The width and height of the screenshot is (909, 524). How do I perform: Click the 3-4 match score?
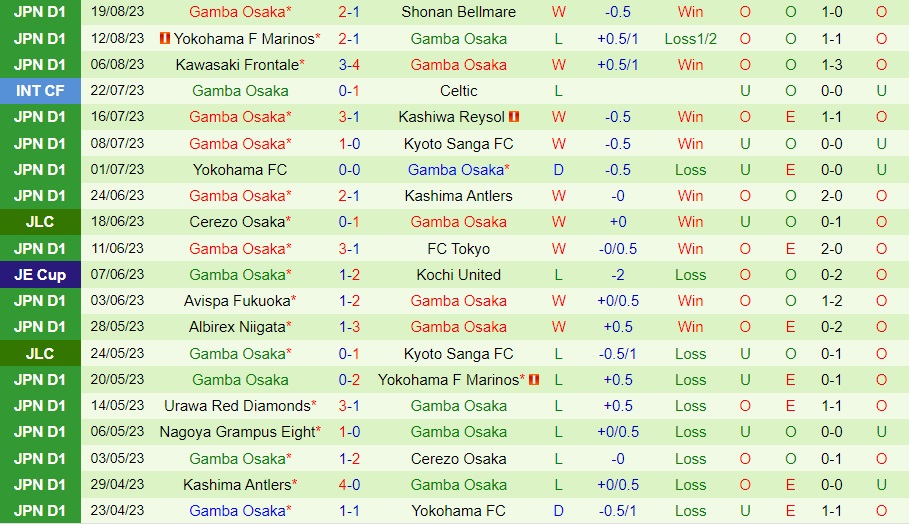[349, 65]
